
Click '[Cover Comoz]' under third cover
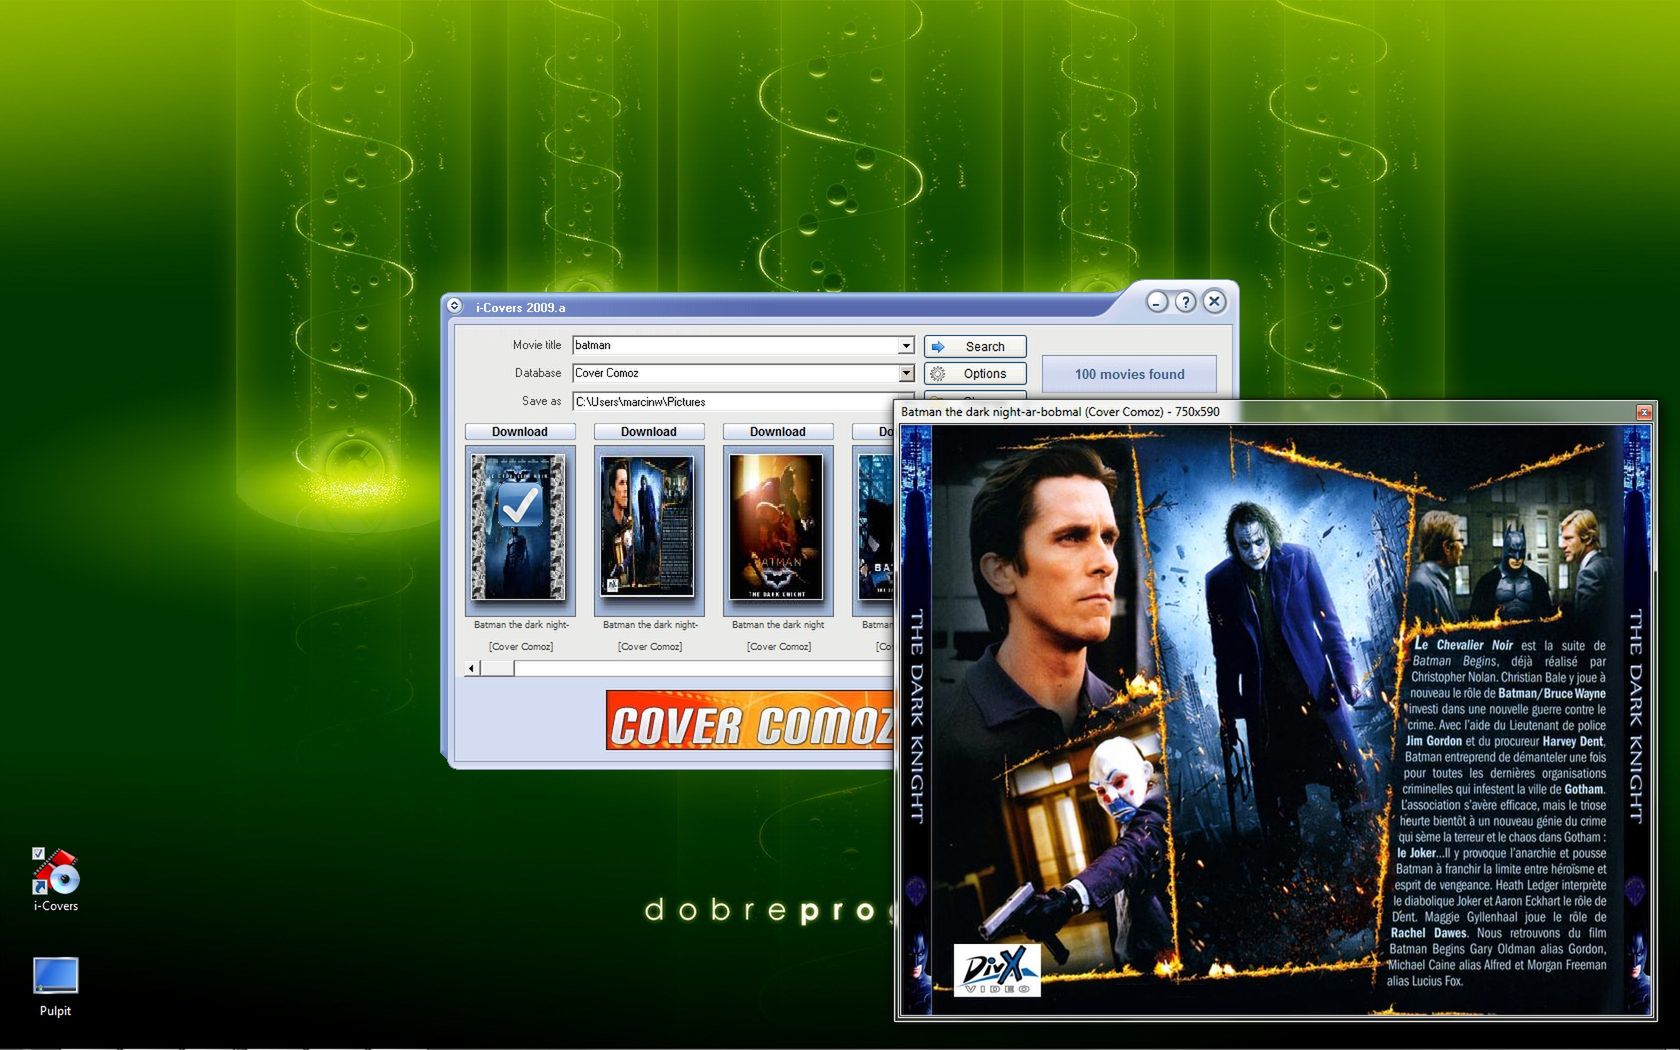(x=779, y=647)
